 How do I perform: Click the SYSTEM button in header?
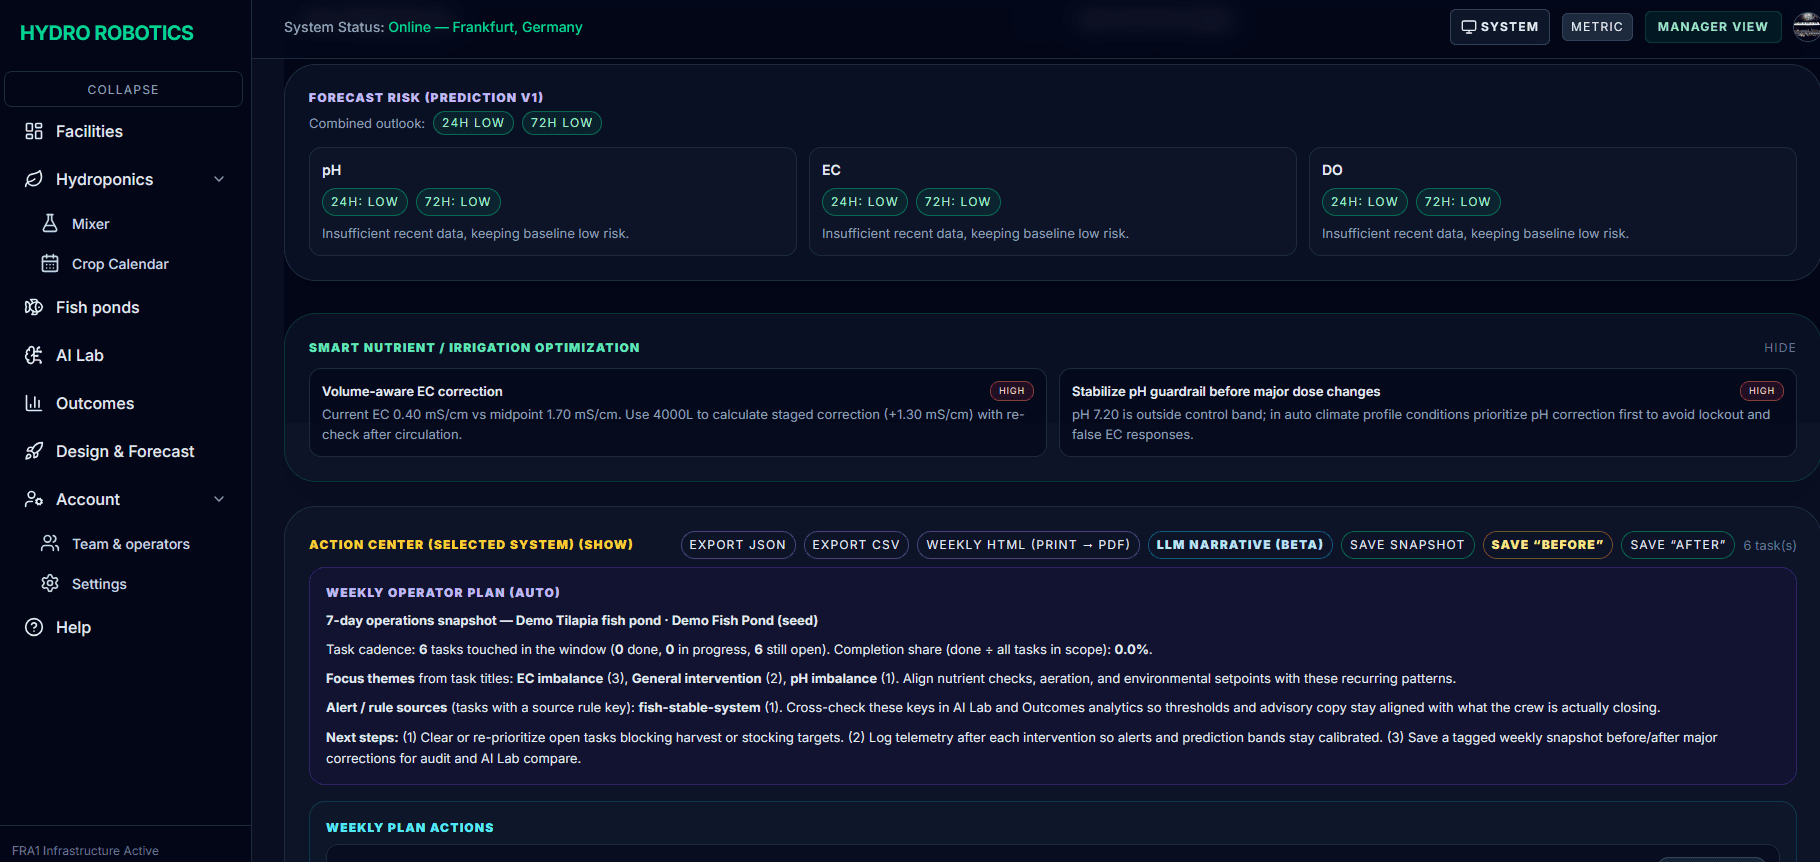1500,27
